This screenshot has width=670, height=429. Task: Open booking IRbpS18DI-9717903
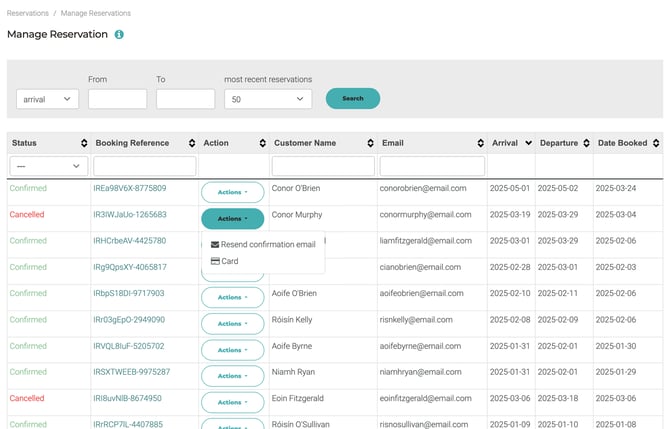pyautogui.click(x=129, y=293)
